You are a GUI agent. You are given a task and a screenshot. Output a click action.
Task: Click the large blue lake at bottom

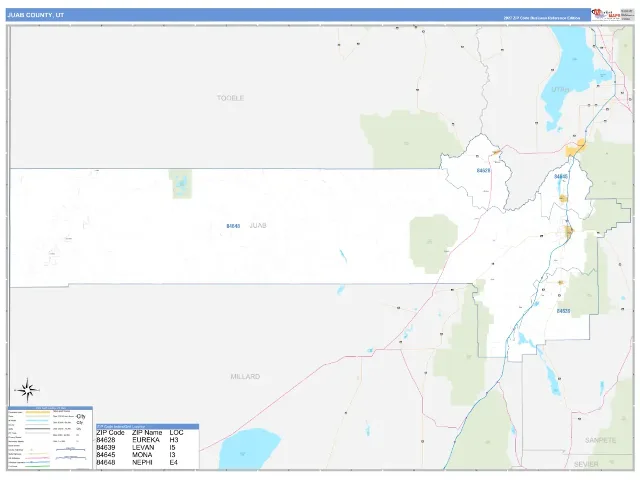(249, 449)
